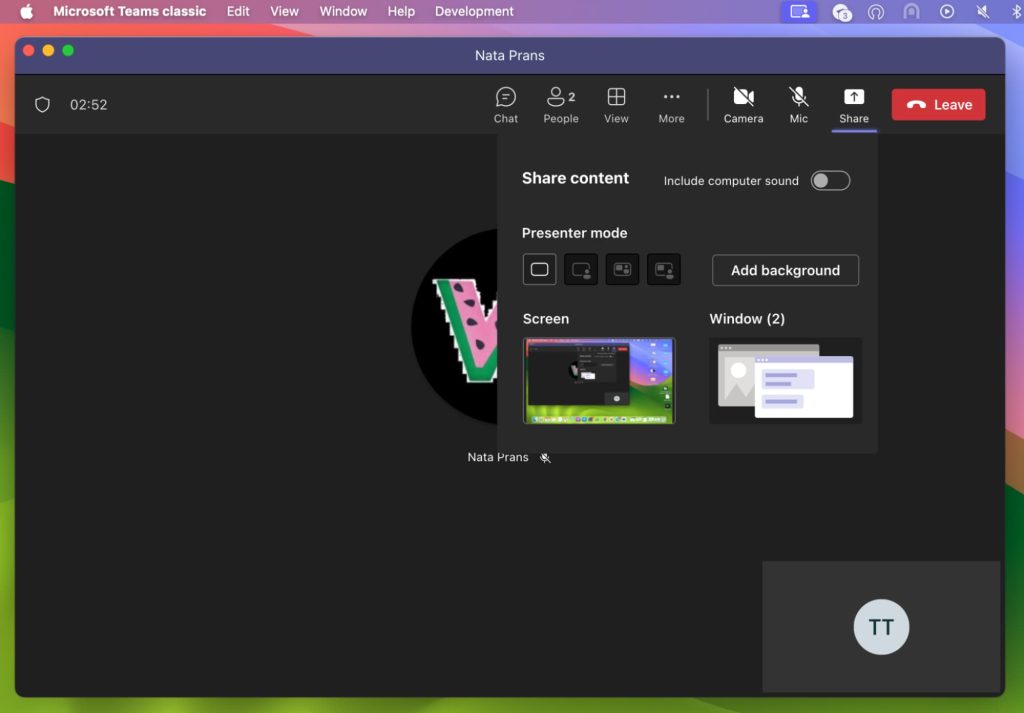
Task: Unmute Nata Prans via the mic icon
Action: 545,457
